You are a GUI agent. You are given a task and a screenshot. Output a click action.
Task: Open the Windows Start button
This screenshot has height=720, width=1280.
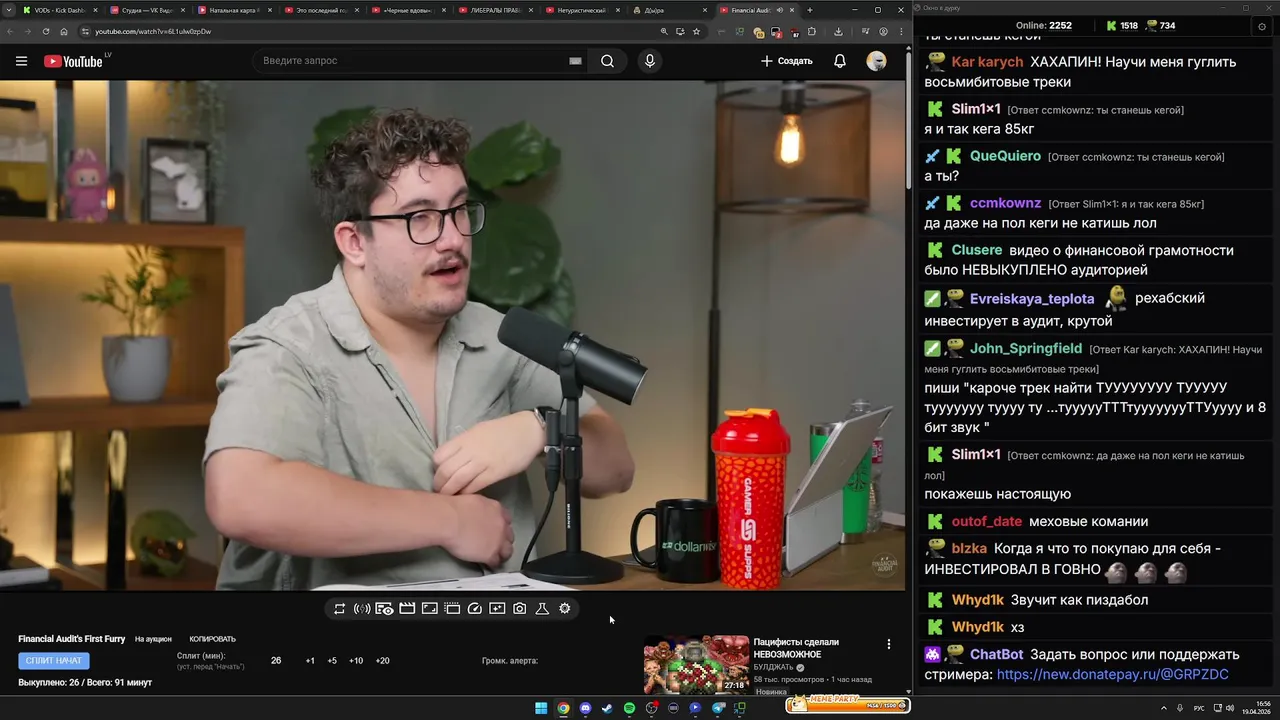coord(541,708)
